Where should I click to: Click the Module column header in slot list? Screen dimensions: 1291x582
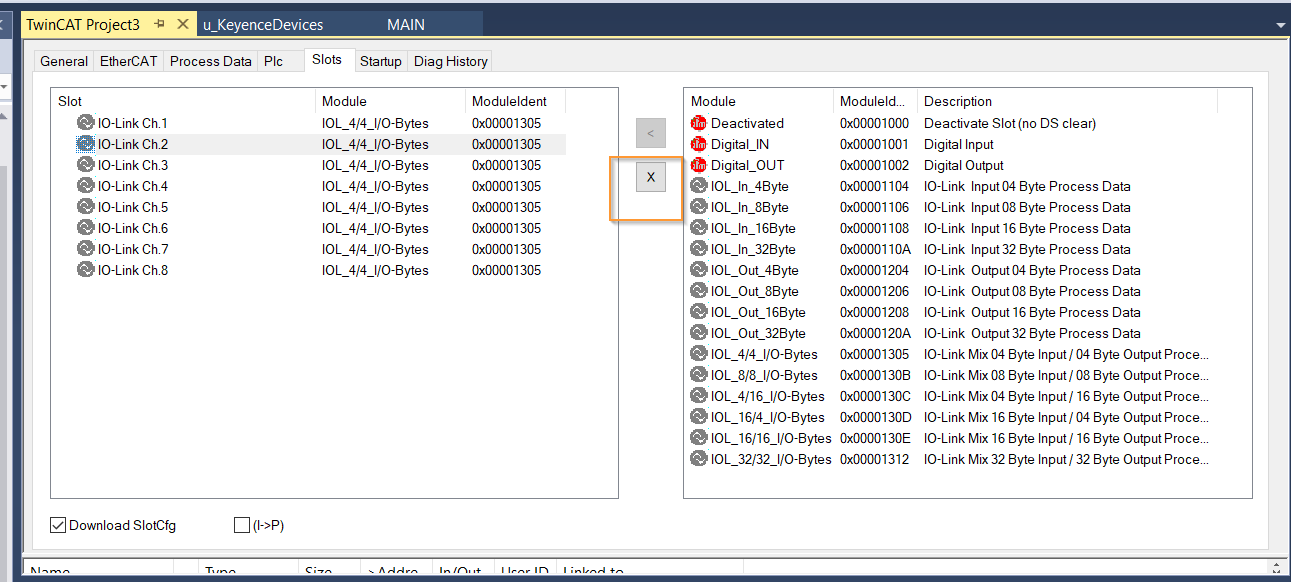[390, 101]
